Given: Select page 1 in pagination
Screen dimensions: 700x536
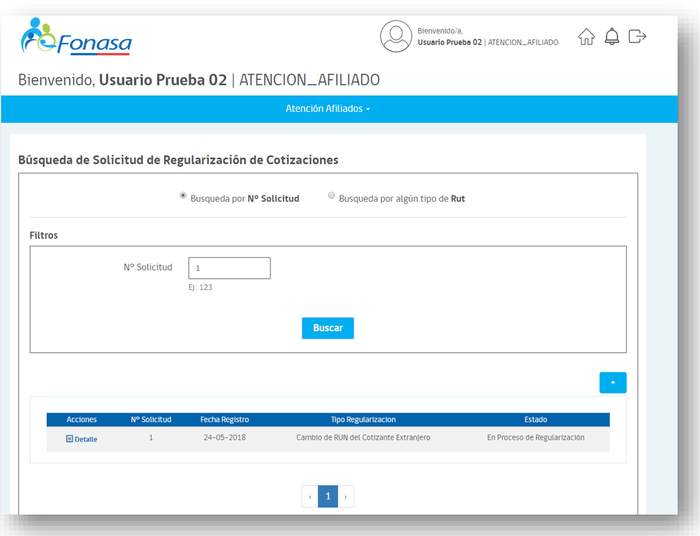Looking at the screenshot, I should coord(328,496).
